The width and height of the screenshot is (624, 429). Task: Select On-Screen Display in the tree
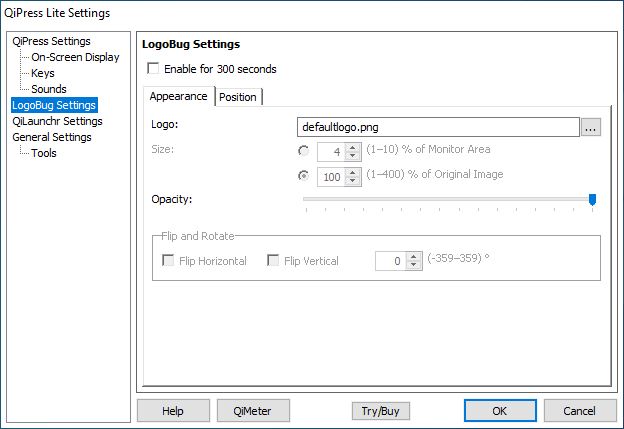75,57
